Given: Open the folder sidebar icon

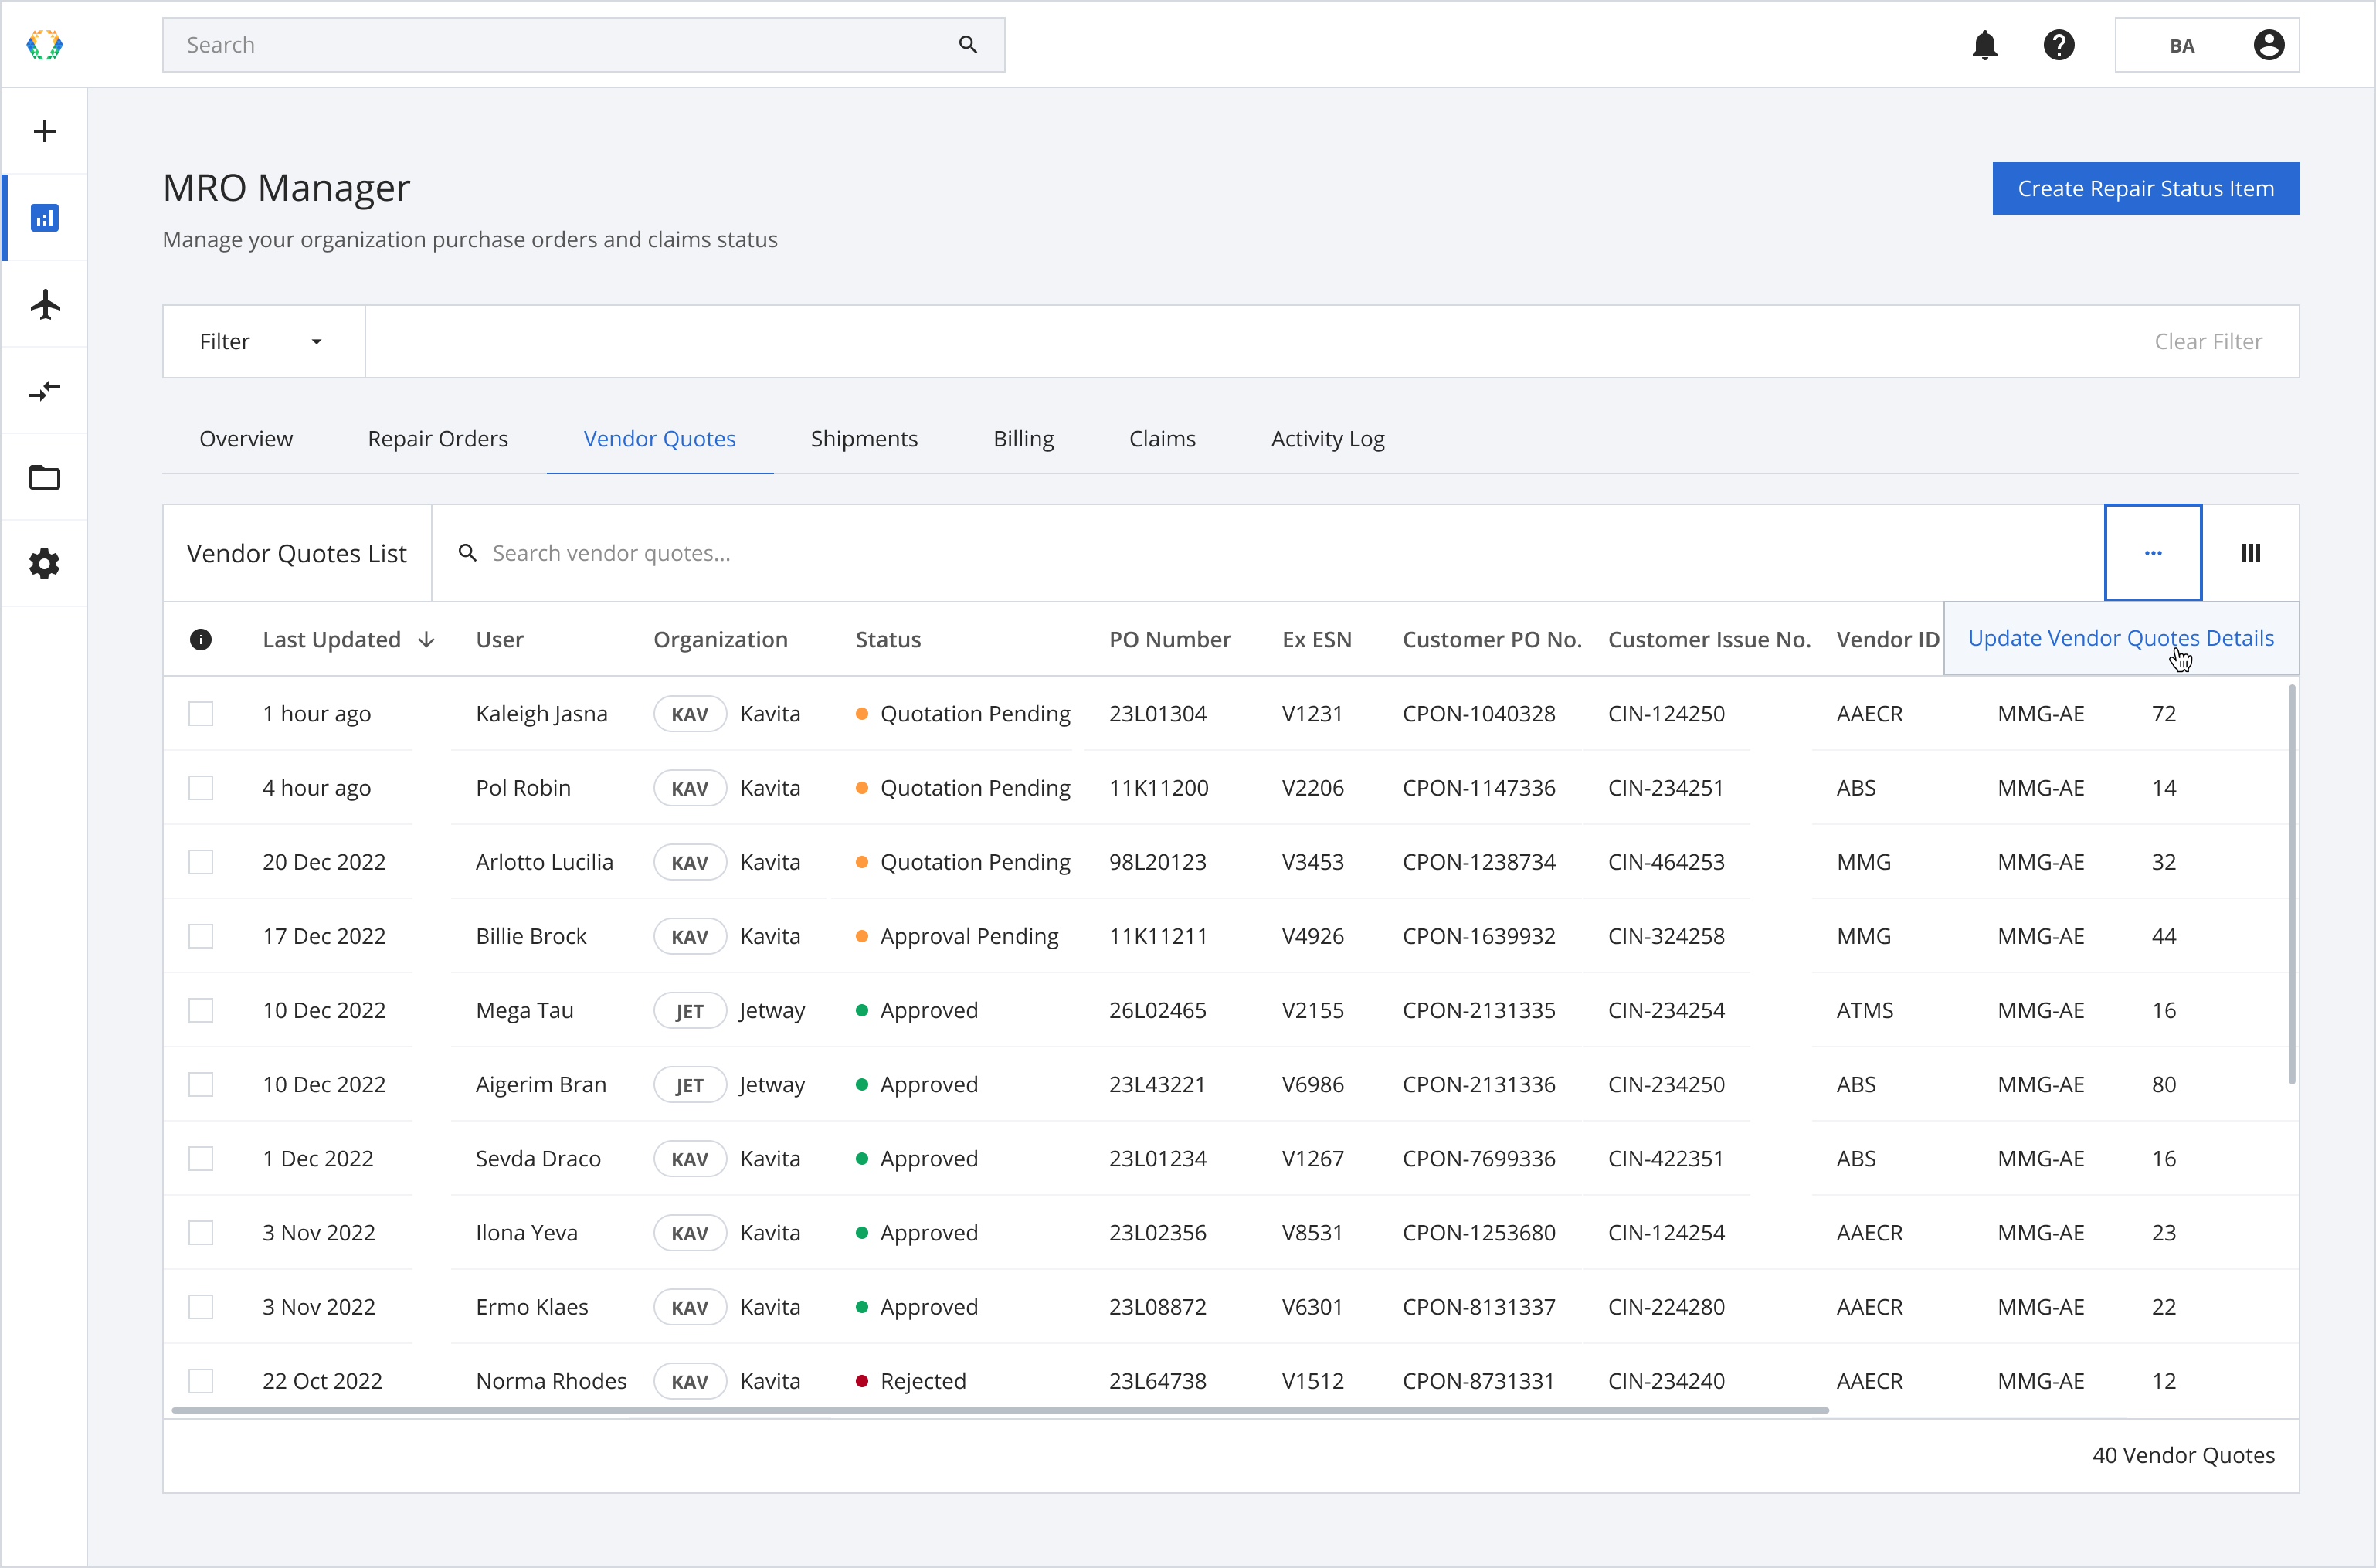Looking at the screenshot, I should point(44,477).
